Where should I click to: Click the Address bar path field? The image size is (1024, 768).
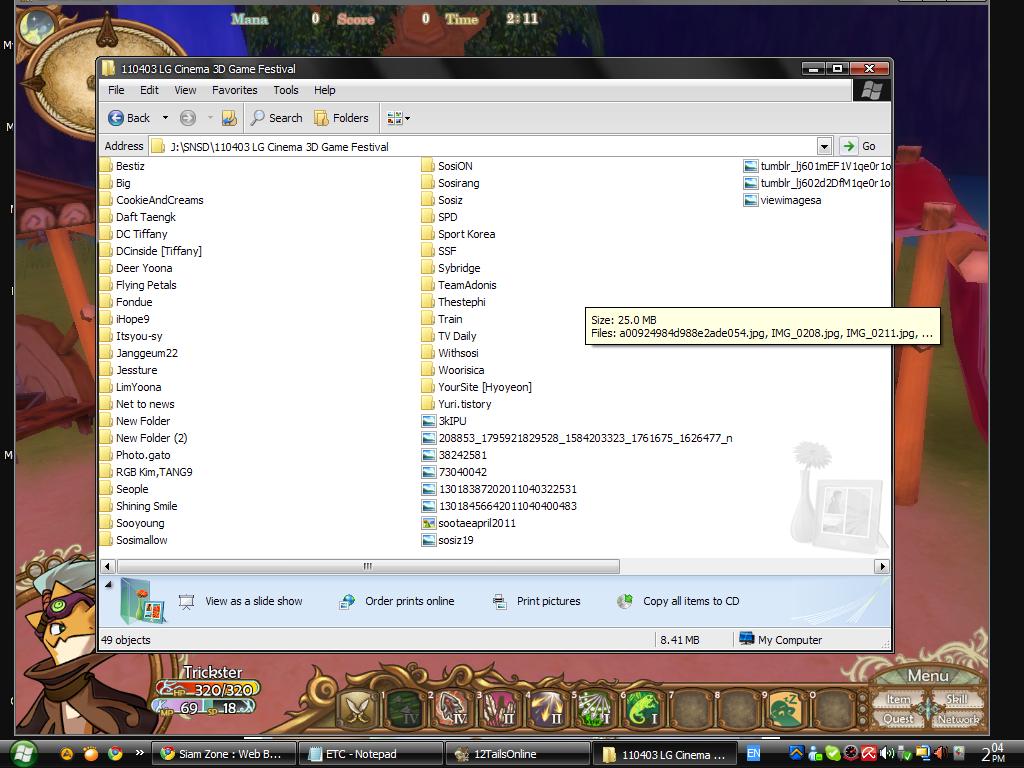[x=483, y=147]
